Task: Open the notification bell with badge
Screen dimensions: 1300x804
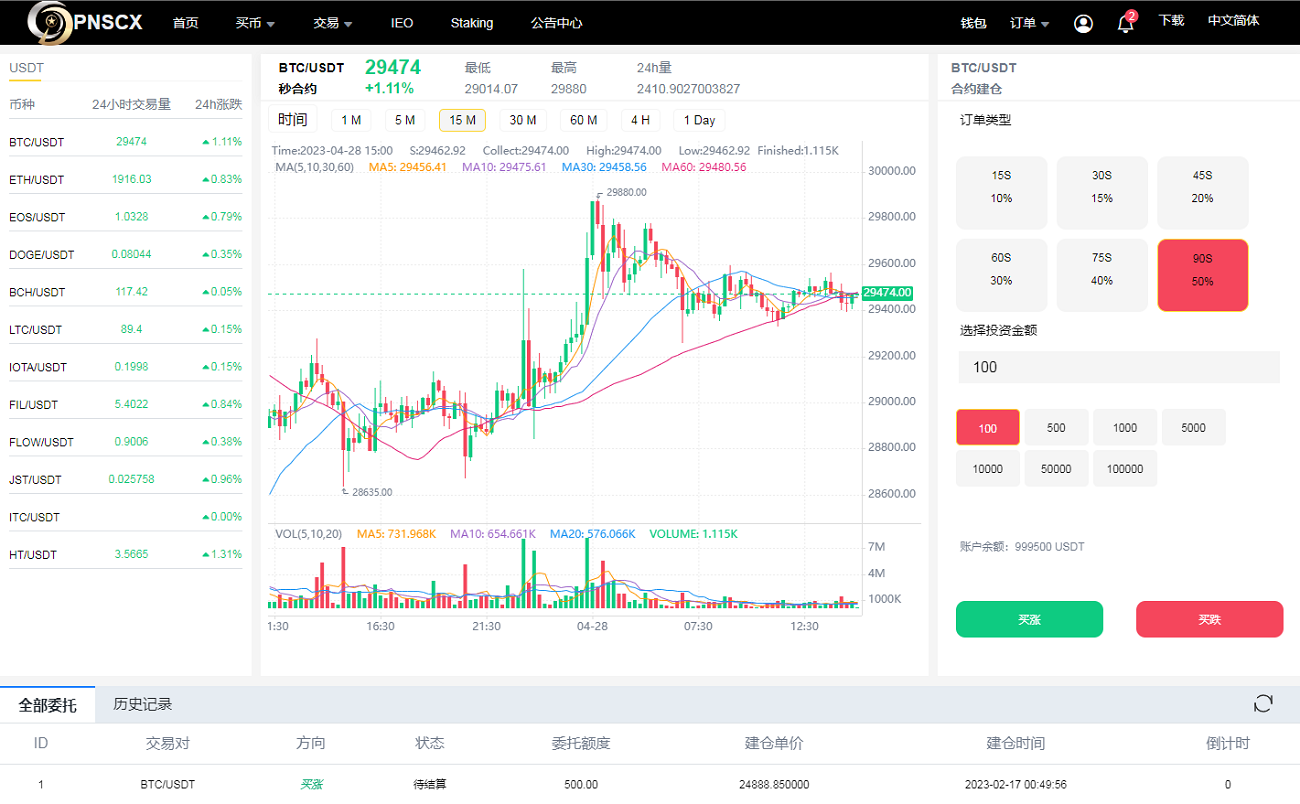Action: [1124, 22]
